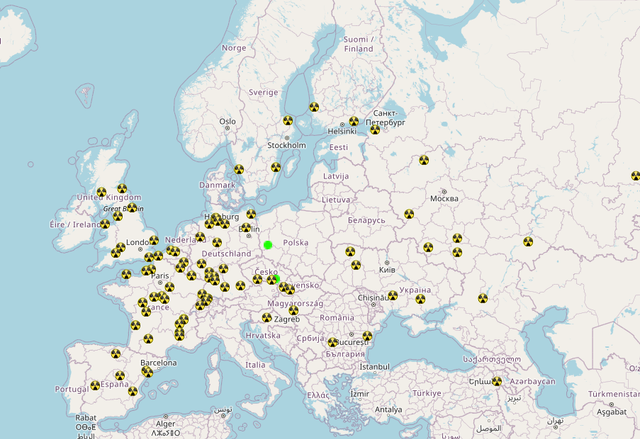The height and width of the screenshot is (439, 640).
Task: Select the nuclear marker off Brittany's coast
Action: tap(127, 274)
